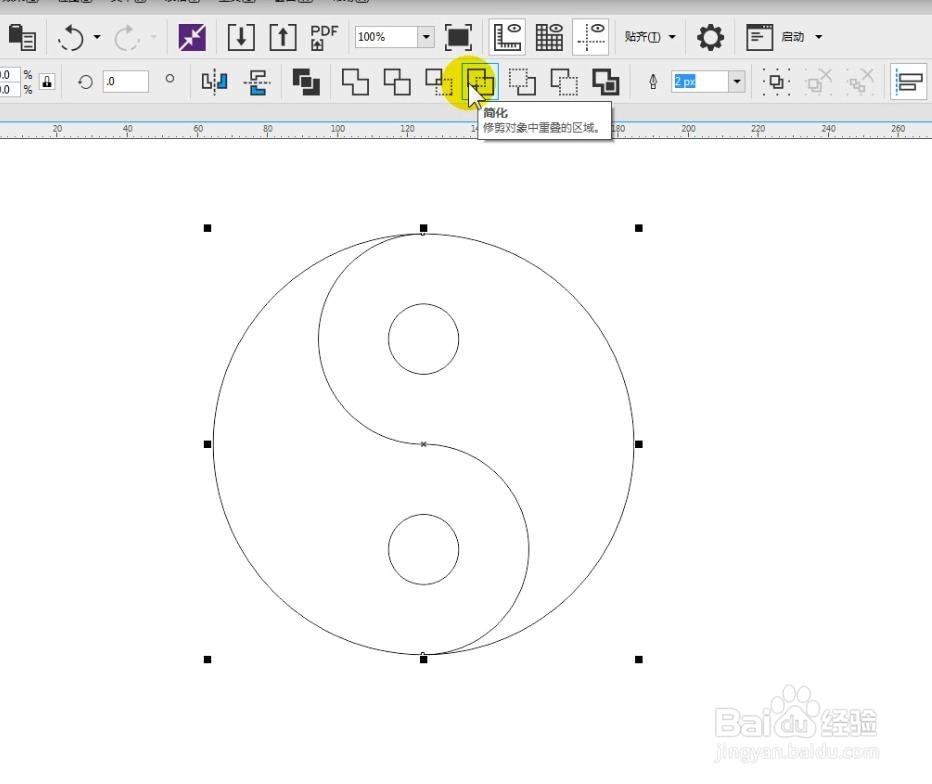
Task: Expand the 启动 launcher dropdown
Action: [818, 37]
